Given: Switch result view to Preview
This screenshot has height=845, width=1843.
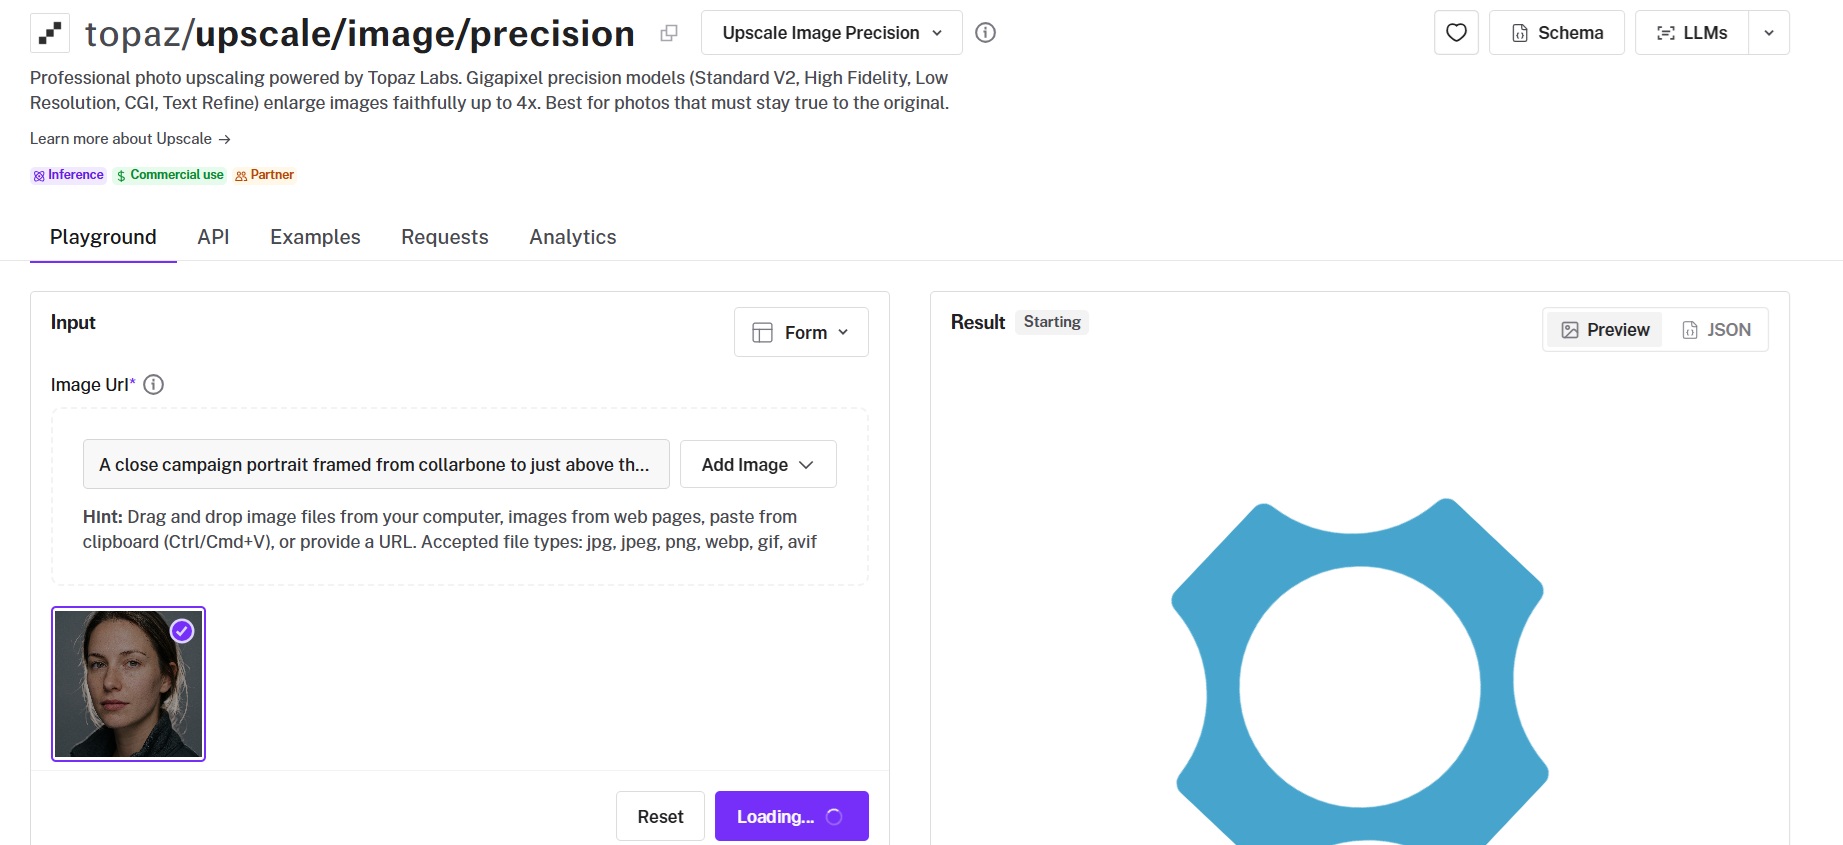Looking at the screenshot, I should (x=1605, y=330).
